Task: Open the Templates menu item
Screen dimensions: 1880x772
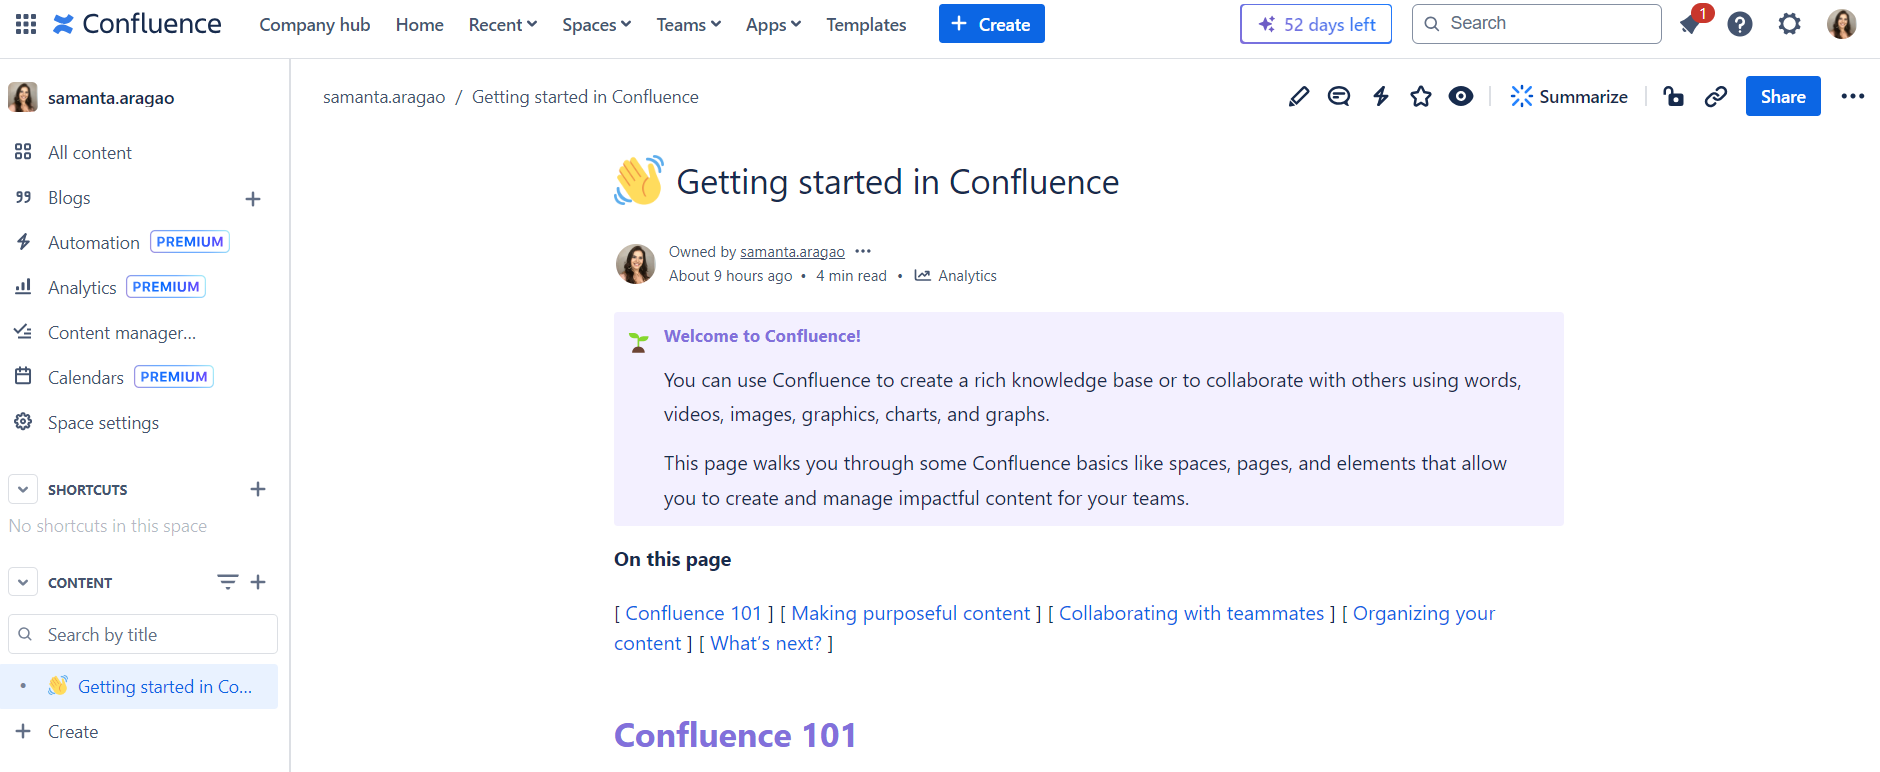Action: 866,24
